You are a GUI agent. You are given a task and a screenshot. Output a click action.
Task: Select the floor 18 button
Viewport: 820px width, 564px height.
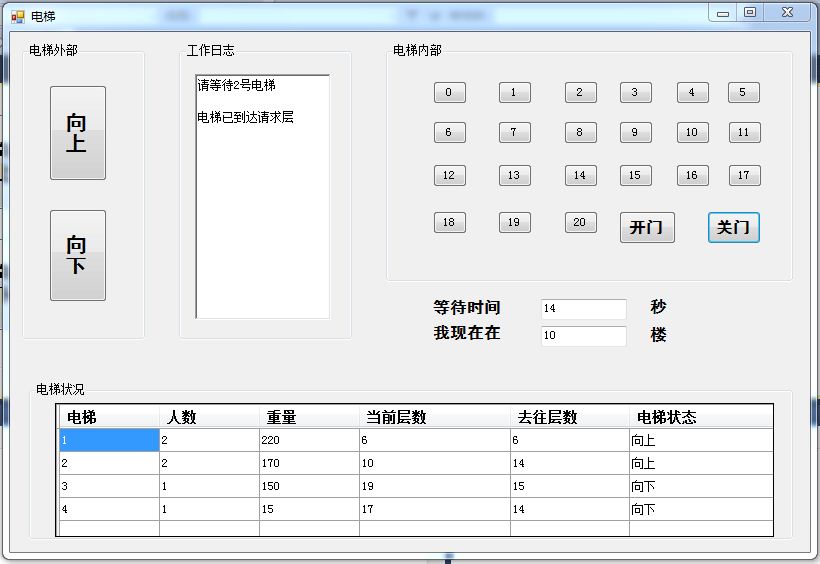coord(449,222)
